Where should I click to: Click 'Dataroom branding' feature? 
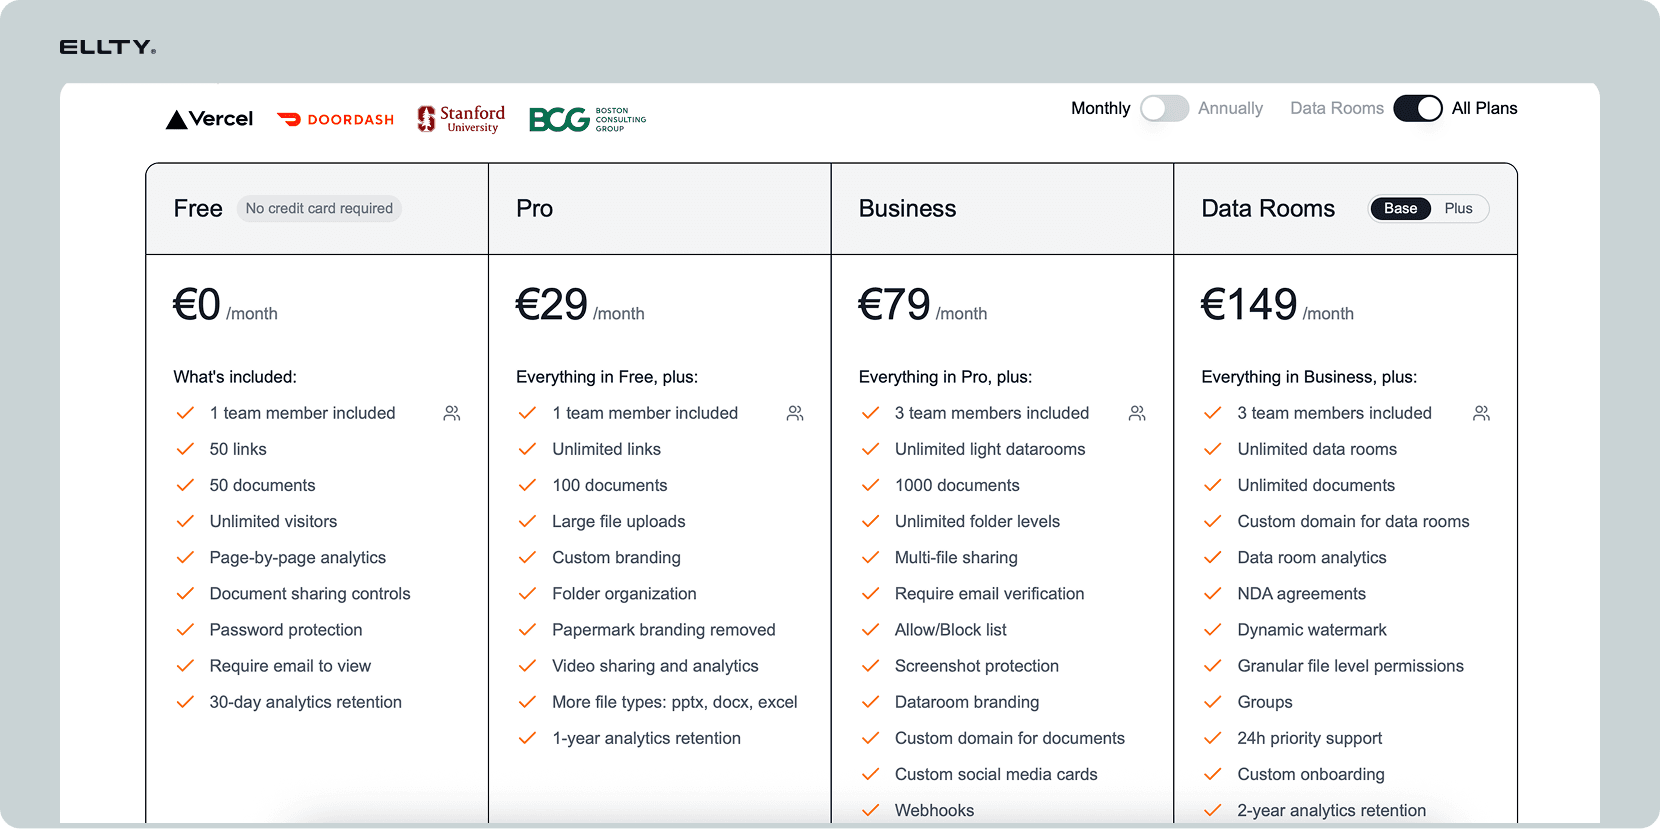click(x=967, y=702)
